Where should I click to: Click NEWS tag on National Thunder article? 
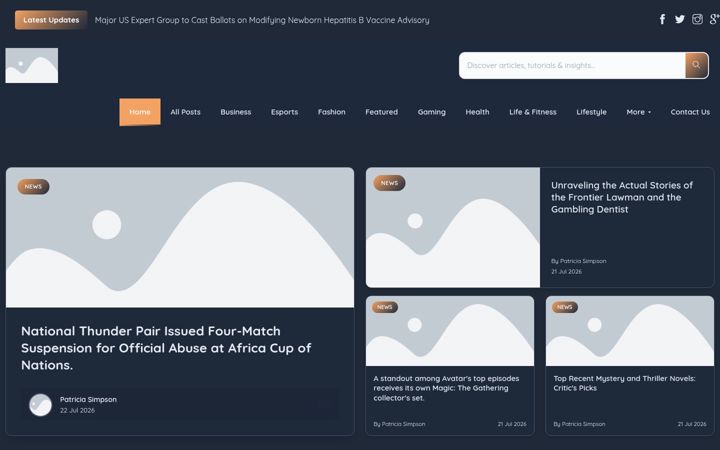(33, 186)
